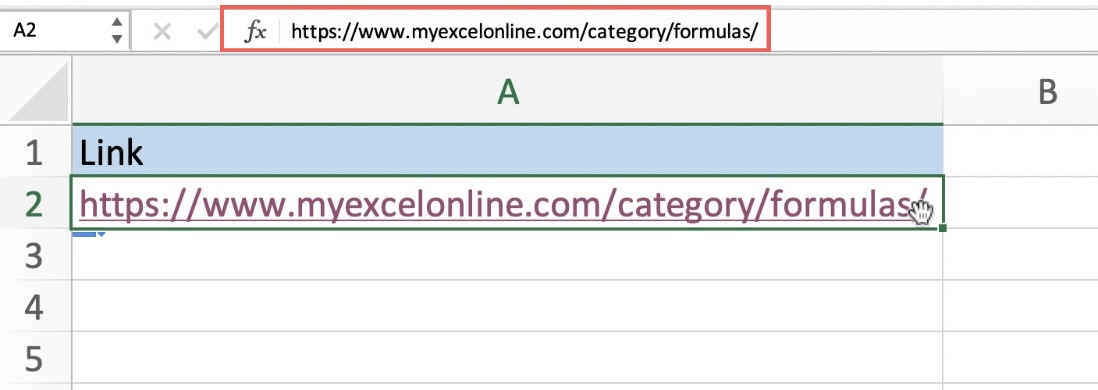Select row 5 header
This screenshot has width=1098, height=390.
pos(35,358)
